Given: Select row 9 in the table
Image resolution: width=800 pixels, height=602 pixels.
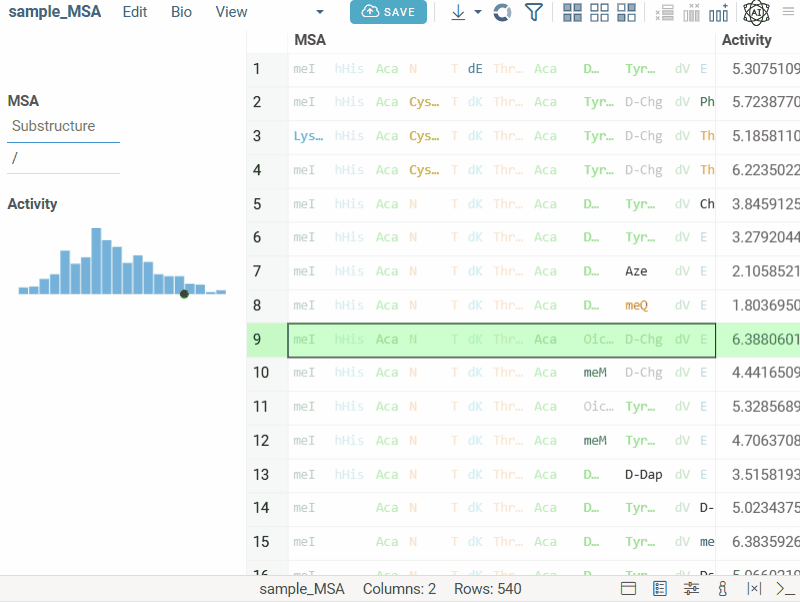Looking at the screenshot, I should [x=257, y=340].
